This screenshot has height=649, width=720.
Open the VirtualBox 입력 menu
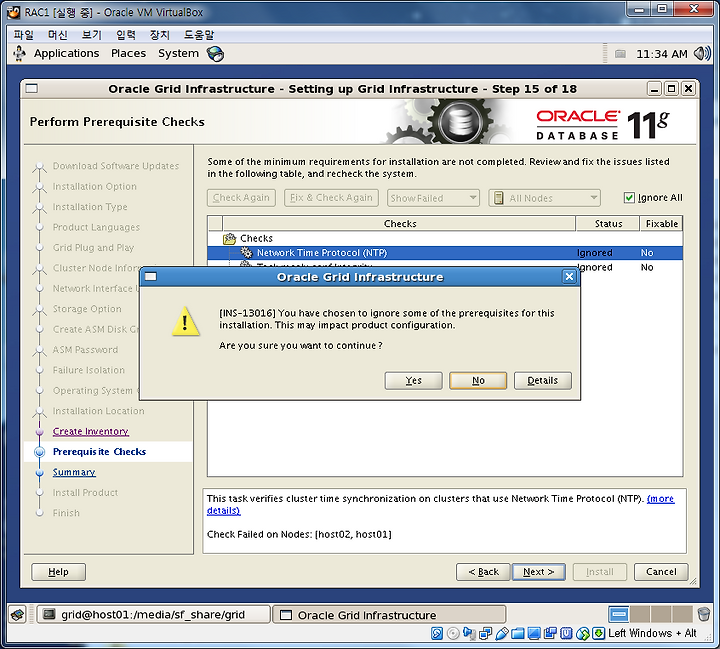pos(125,34)
